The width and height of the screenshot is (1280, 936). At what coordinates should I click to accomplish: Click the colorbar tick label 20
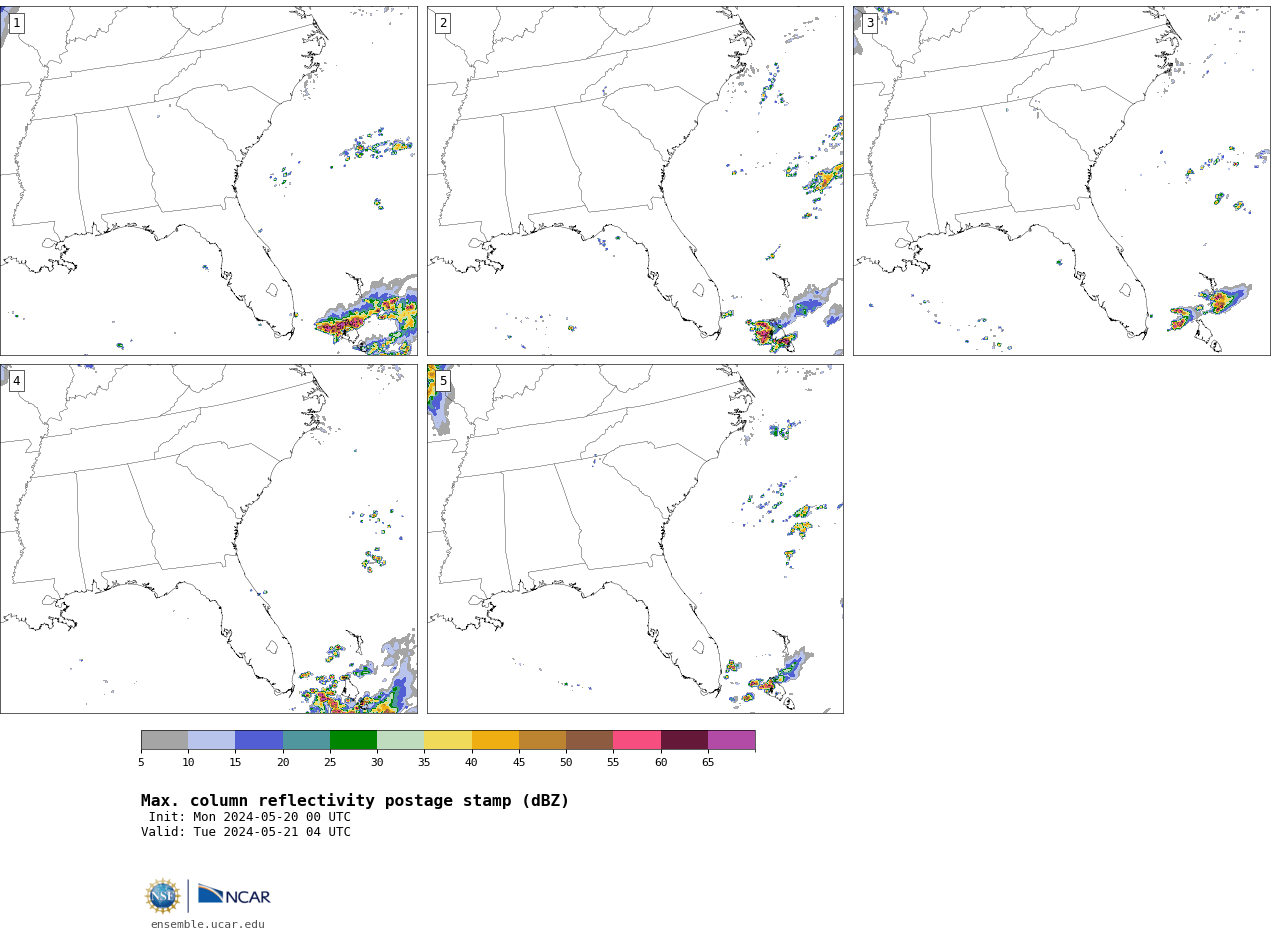point(283,763)
